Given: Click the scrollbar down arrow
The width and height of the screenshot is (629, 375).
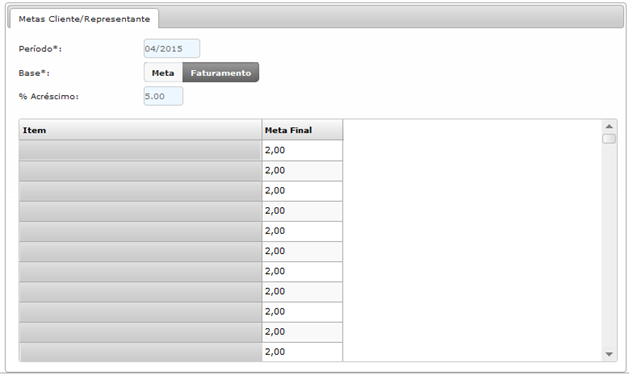Looking at the screenshot, I should (x=609, y=354).
